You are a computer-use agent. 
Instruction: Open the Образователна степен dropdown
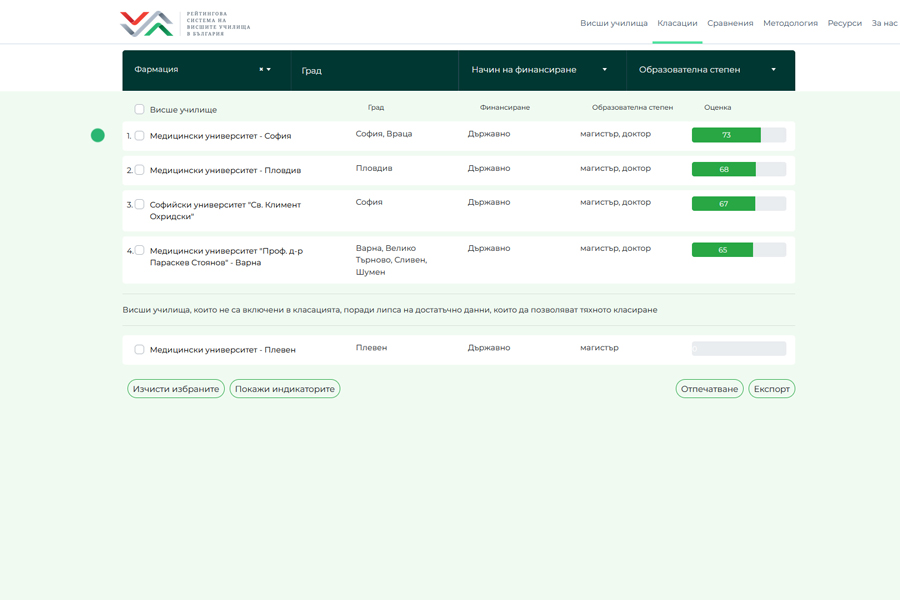point(711,70)
